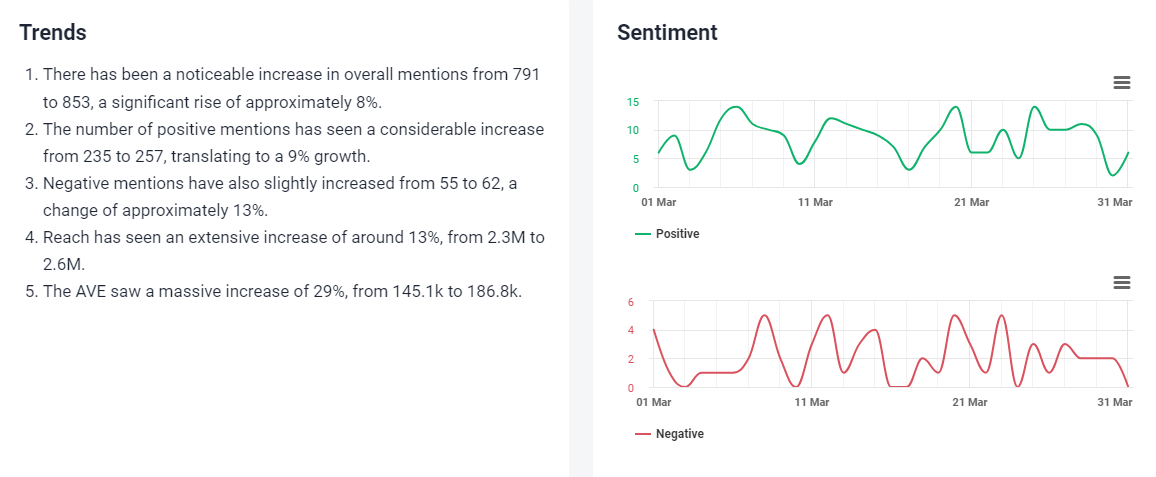
Task: Select the Trends section heading
Action: [x=53, y=32]
